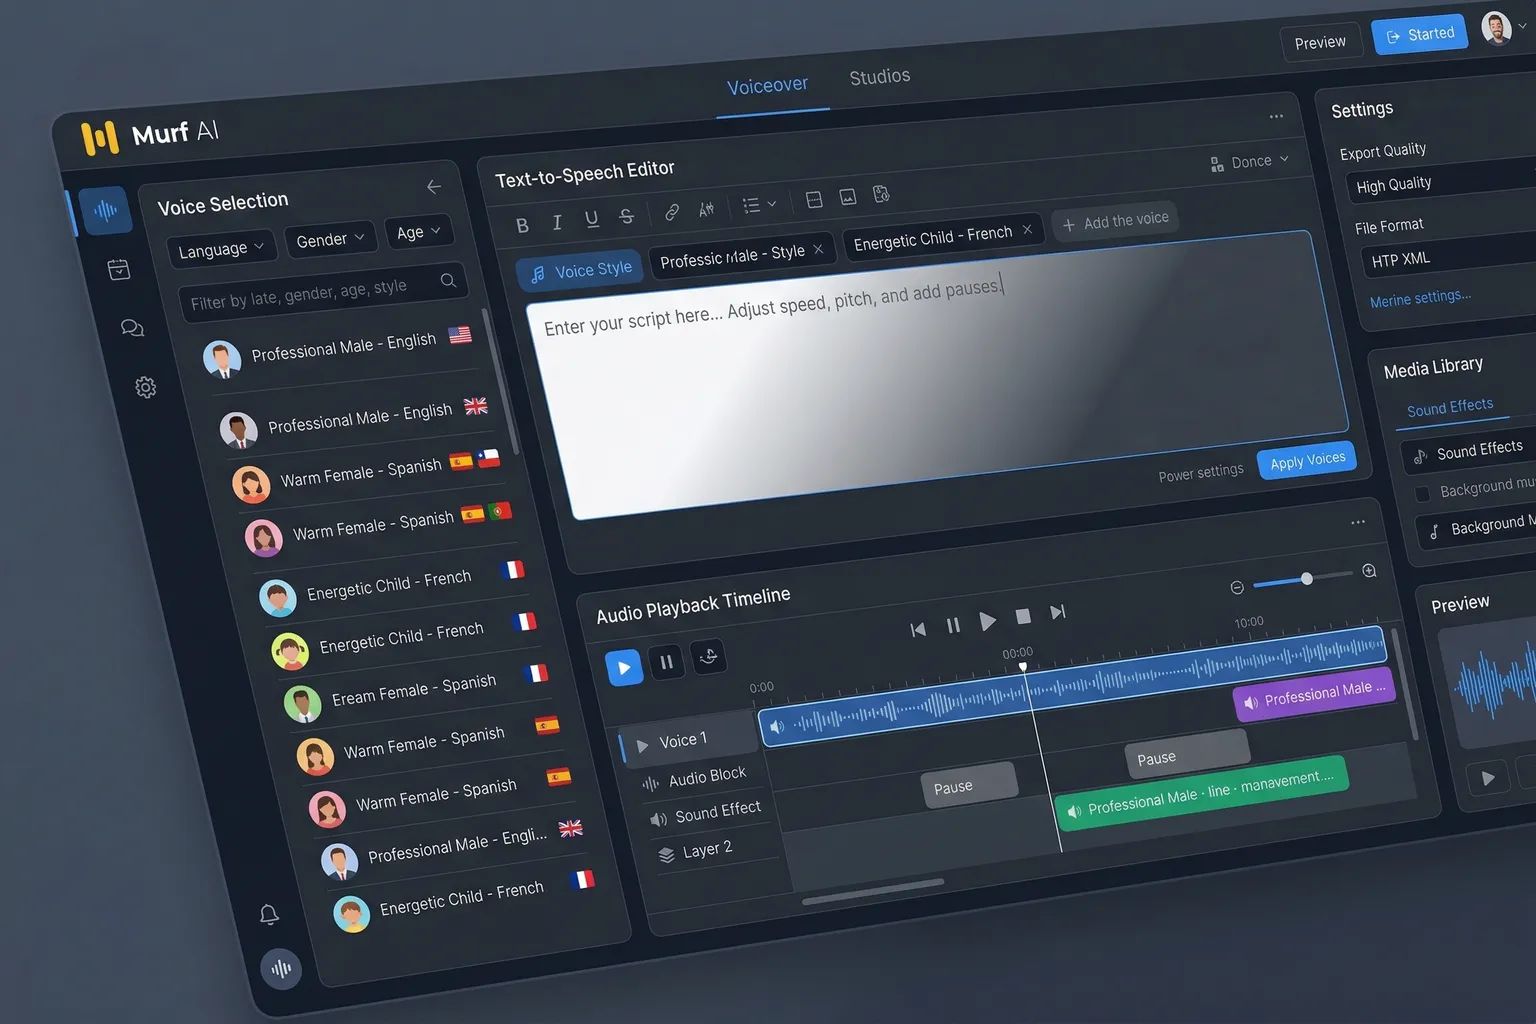
Task: Toggle italic formatting
Action: (x=557, y=222)
